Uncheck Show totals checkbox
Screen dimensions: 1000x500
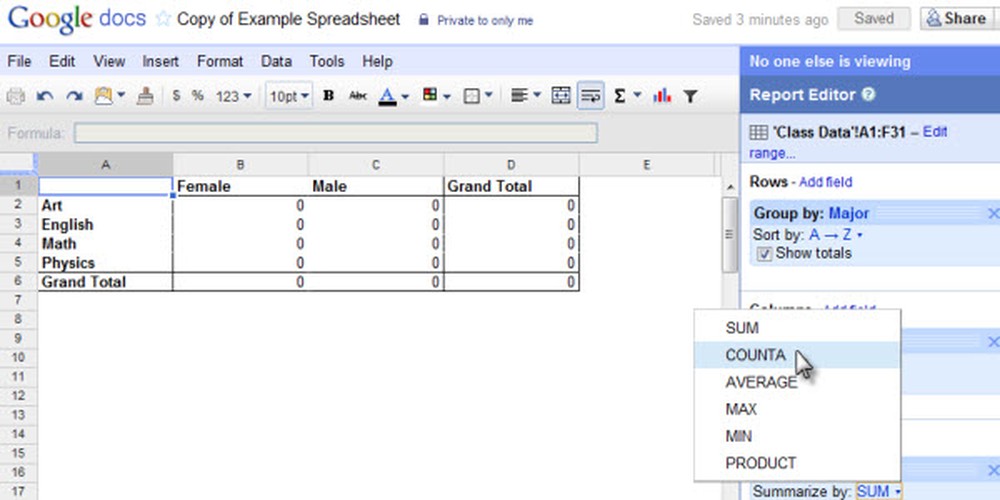click(763, 254)
